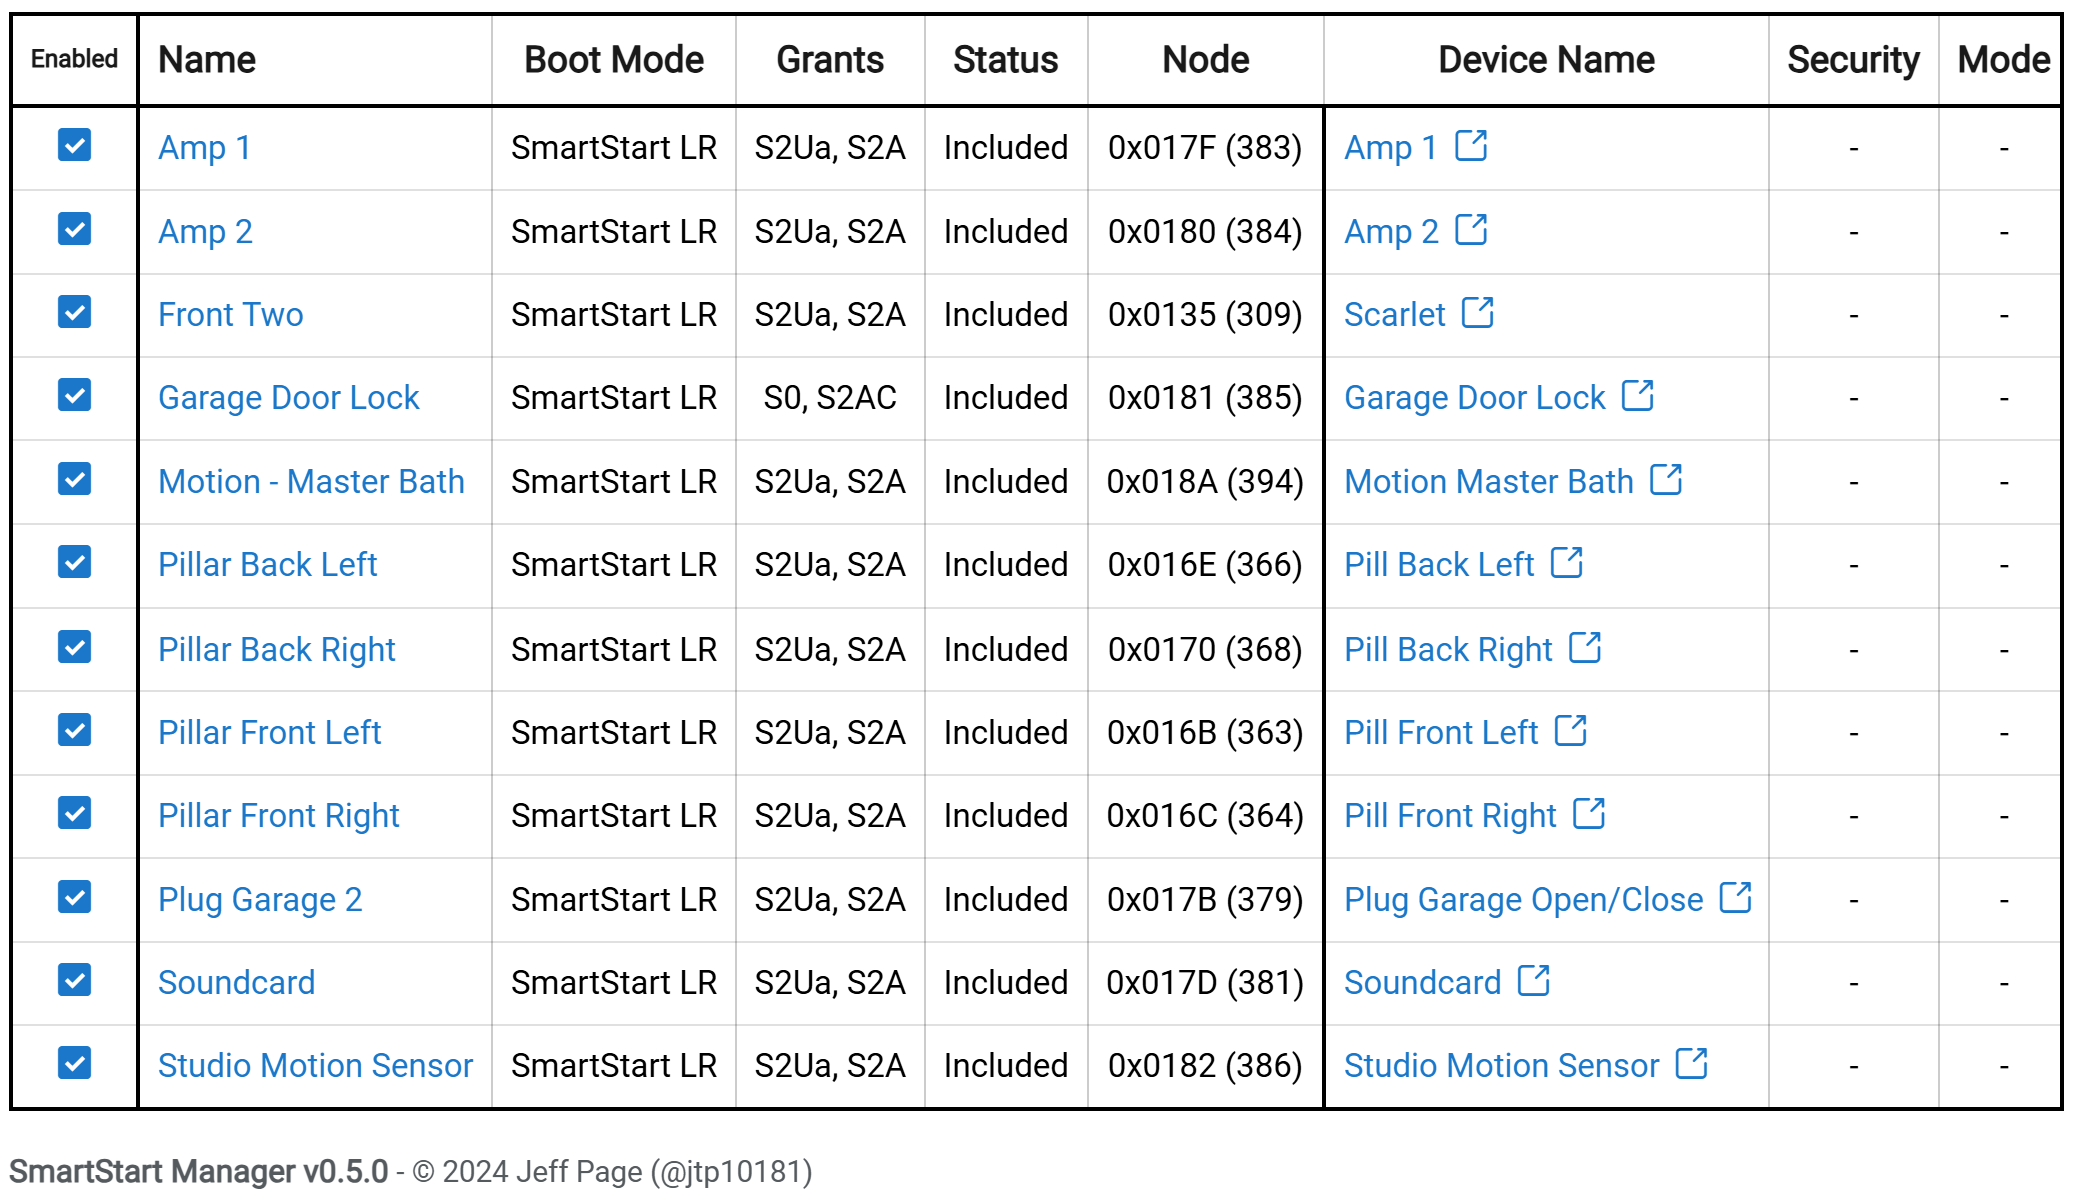Click Pill Front Right device name link
Image resolution: width=2086 pixels, height=1202 pixels.
tap(1449, 816)
